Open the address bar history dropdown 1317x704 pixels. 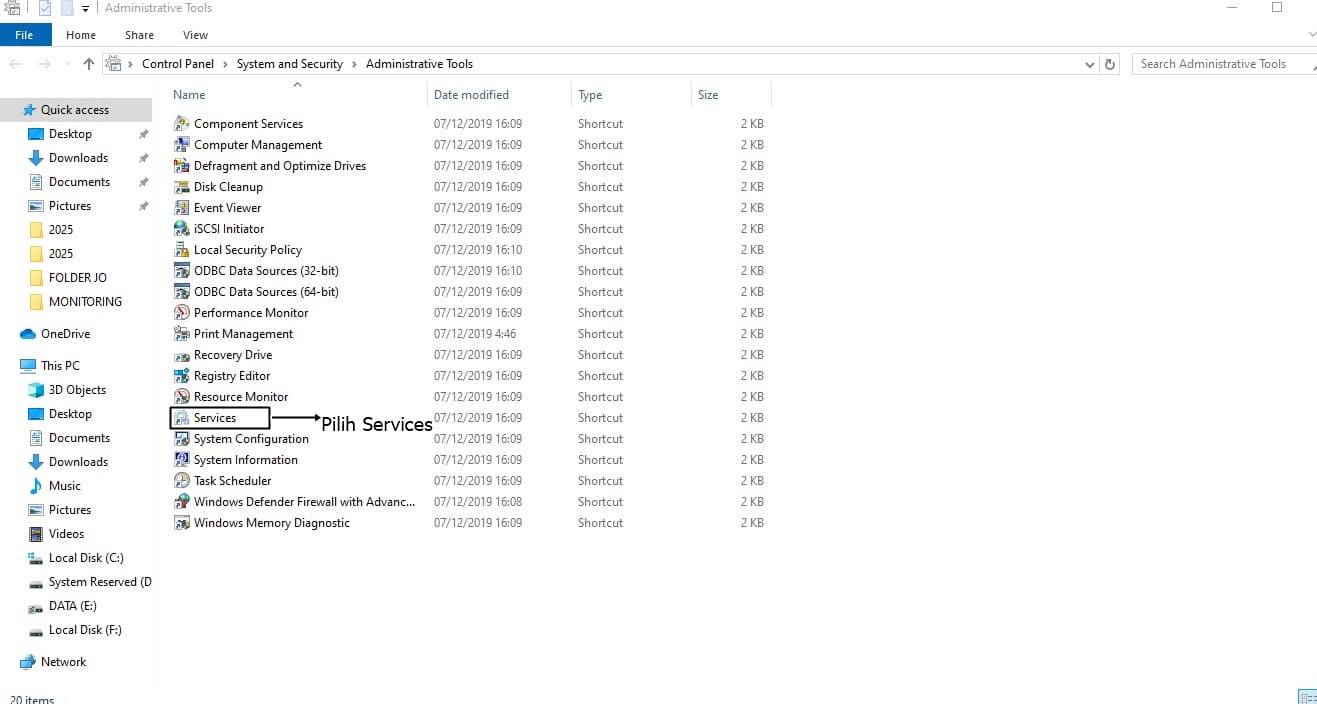click(1090, 64)
